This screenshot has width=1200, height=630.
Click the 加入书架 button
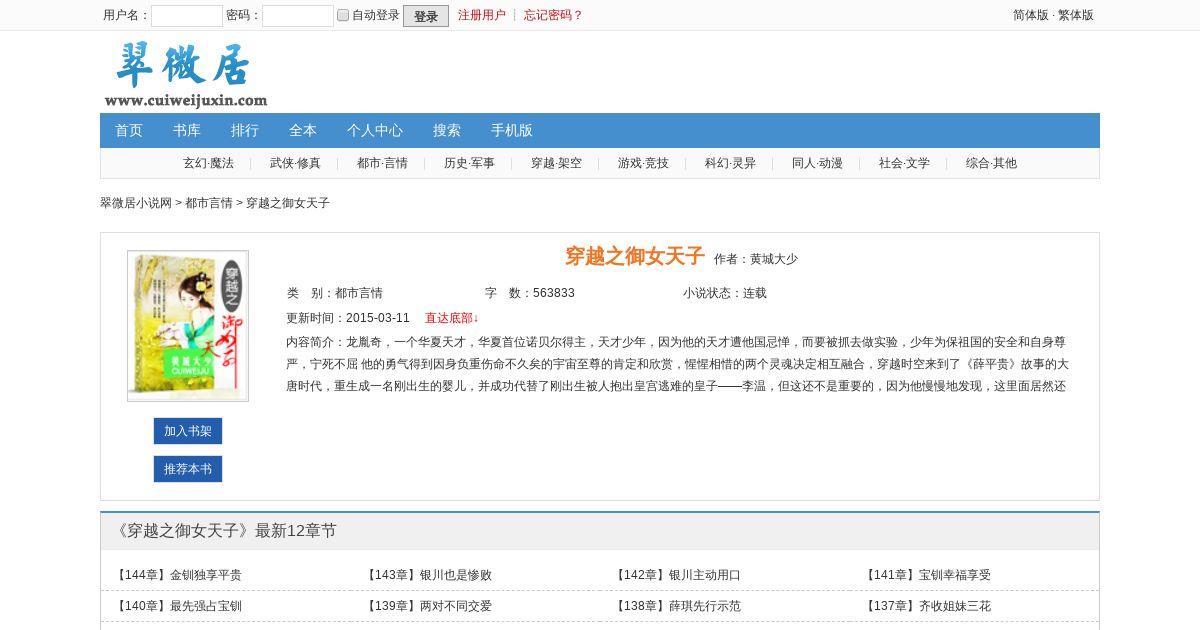tap(188, 431)
